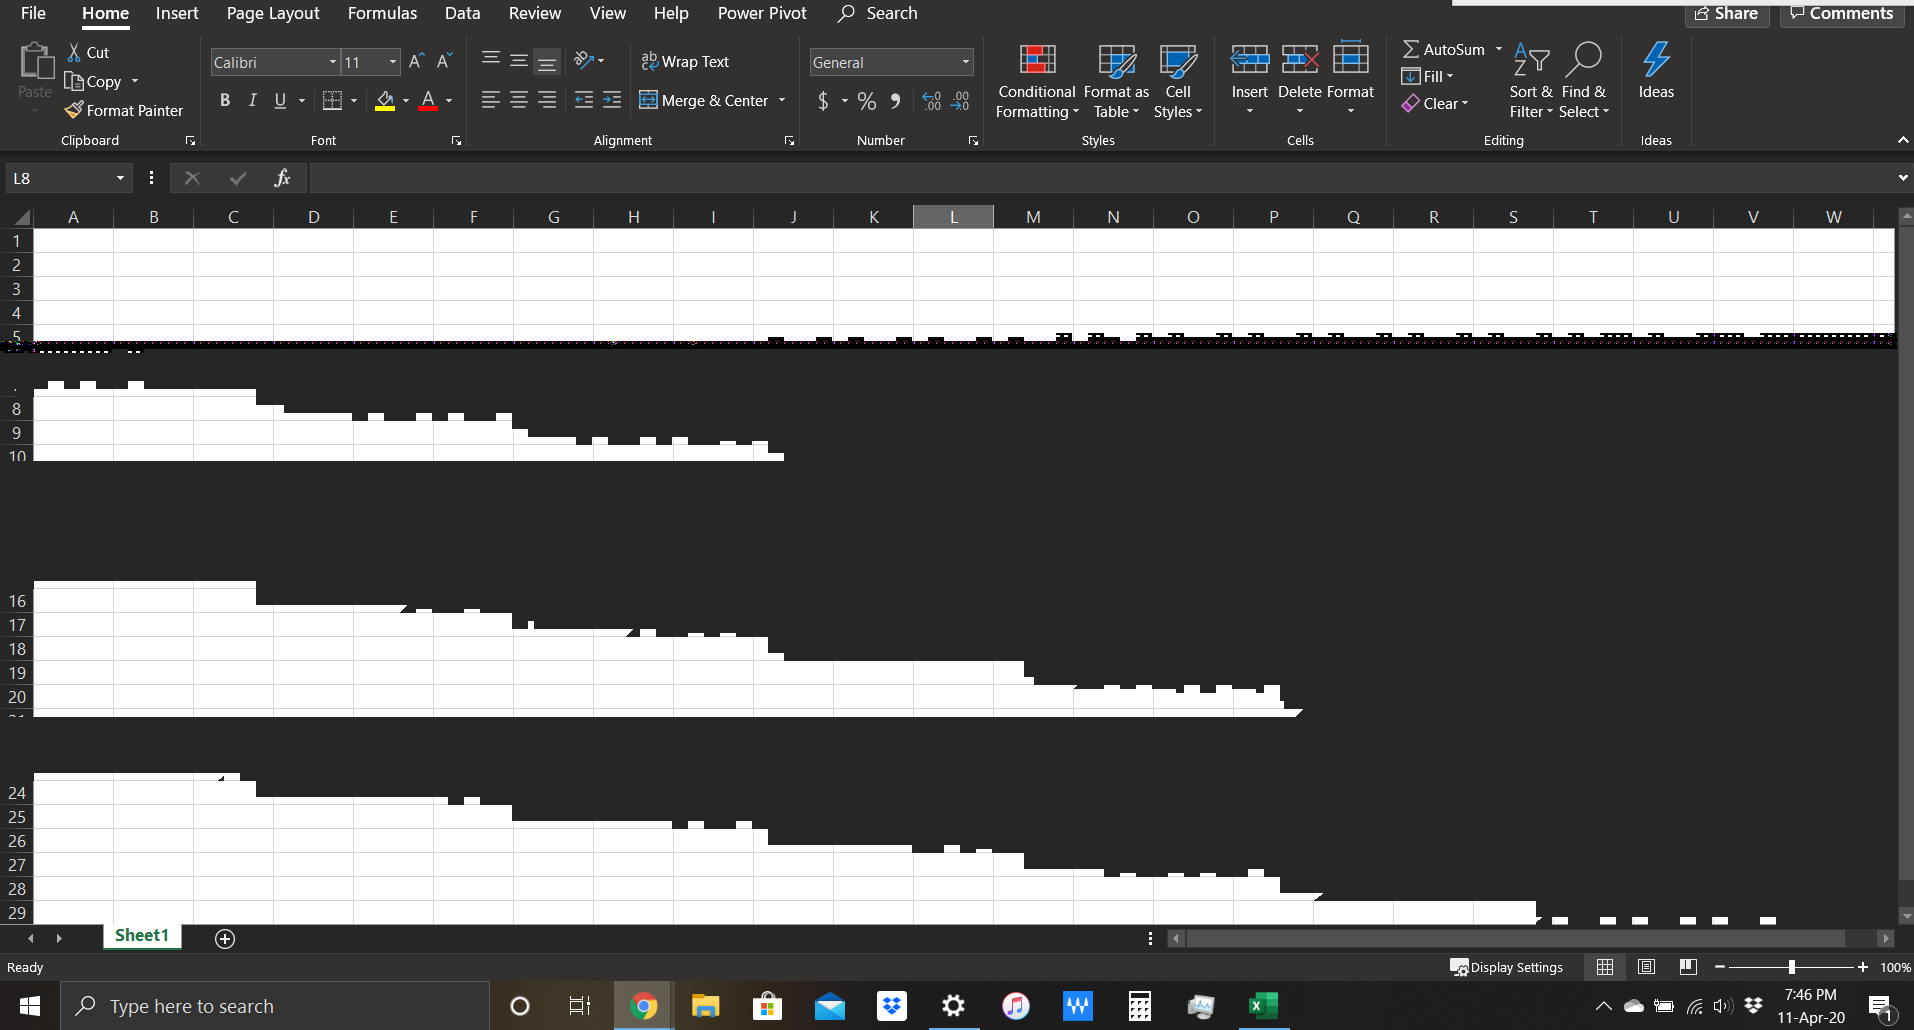Image resolution: width=1914 pixels, height=1030 pixels.
Task: Select the Sheet1 worksheet tab
Action: [142, 936]
